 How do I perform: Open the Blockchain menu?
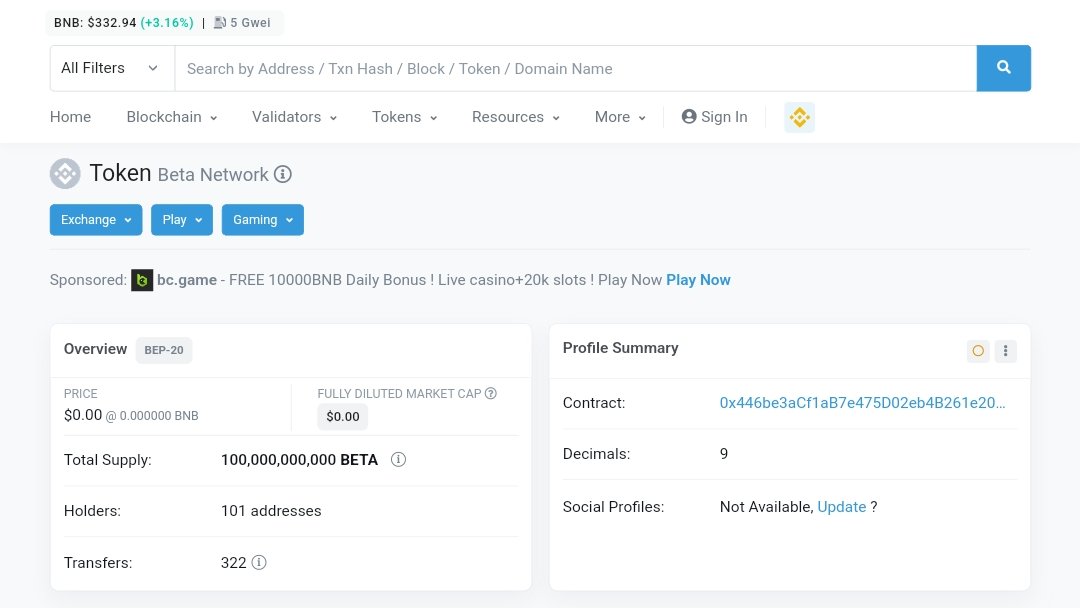(x=171, y=117)
